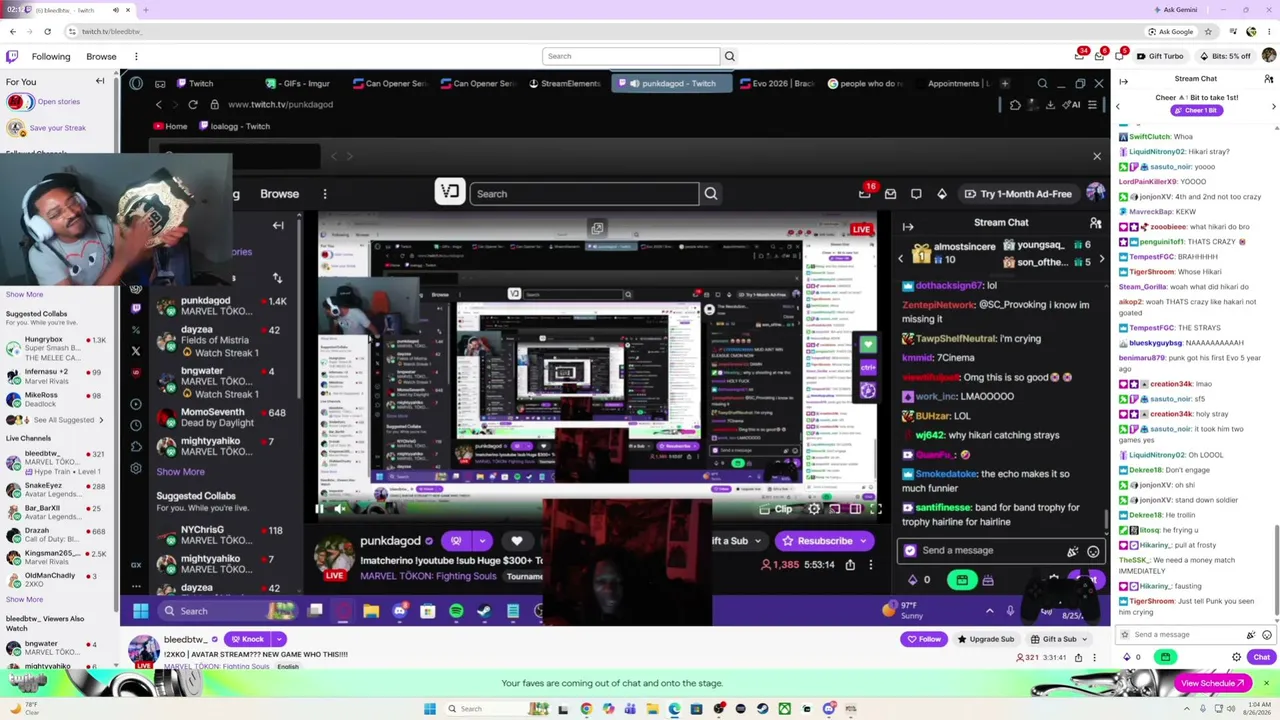Open Google Chrome from the Windows taskbar

pos(586,709)
